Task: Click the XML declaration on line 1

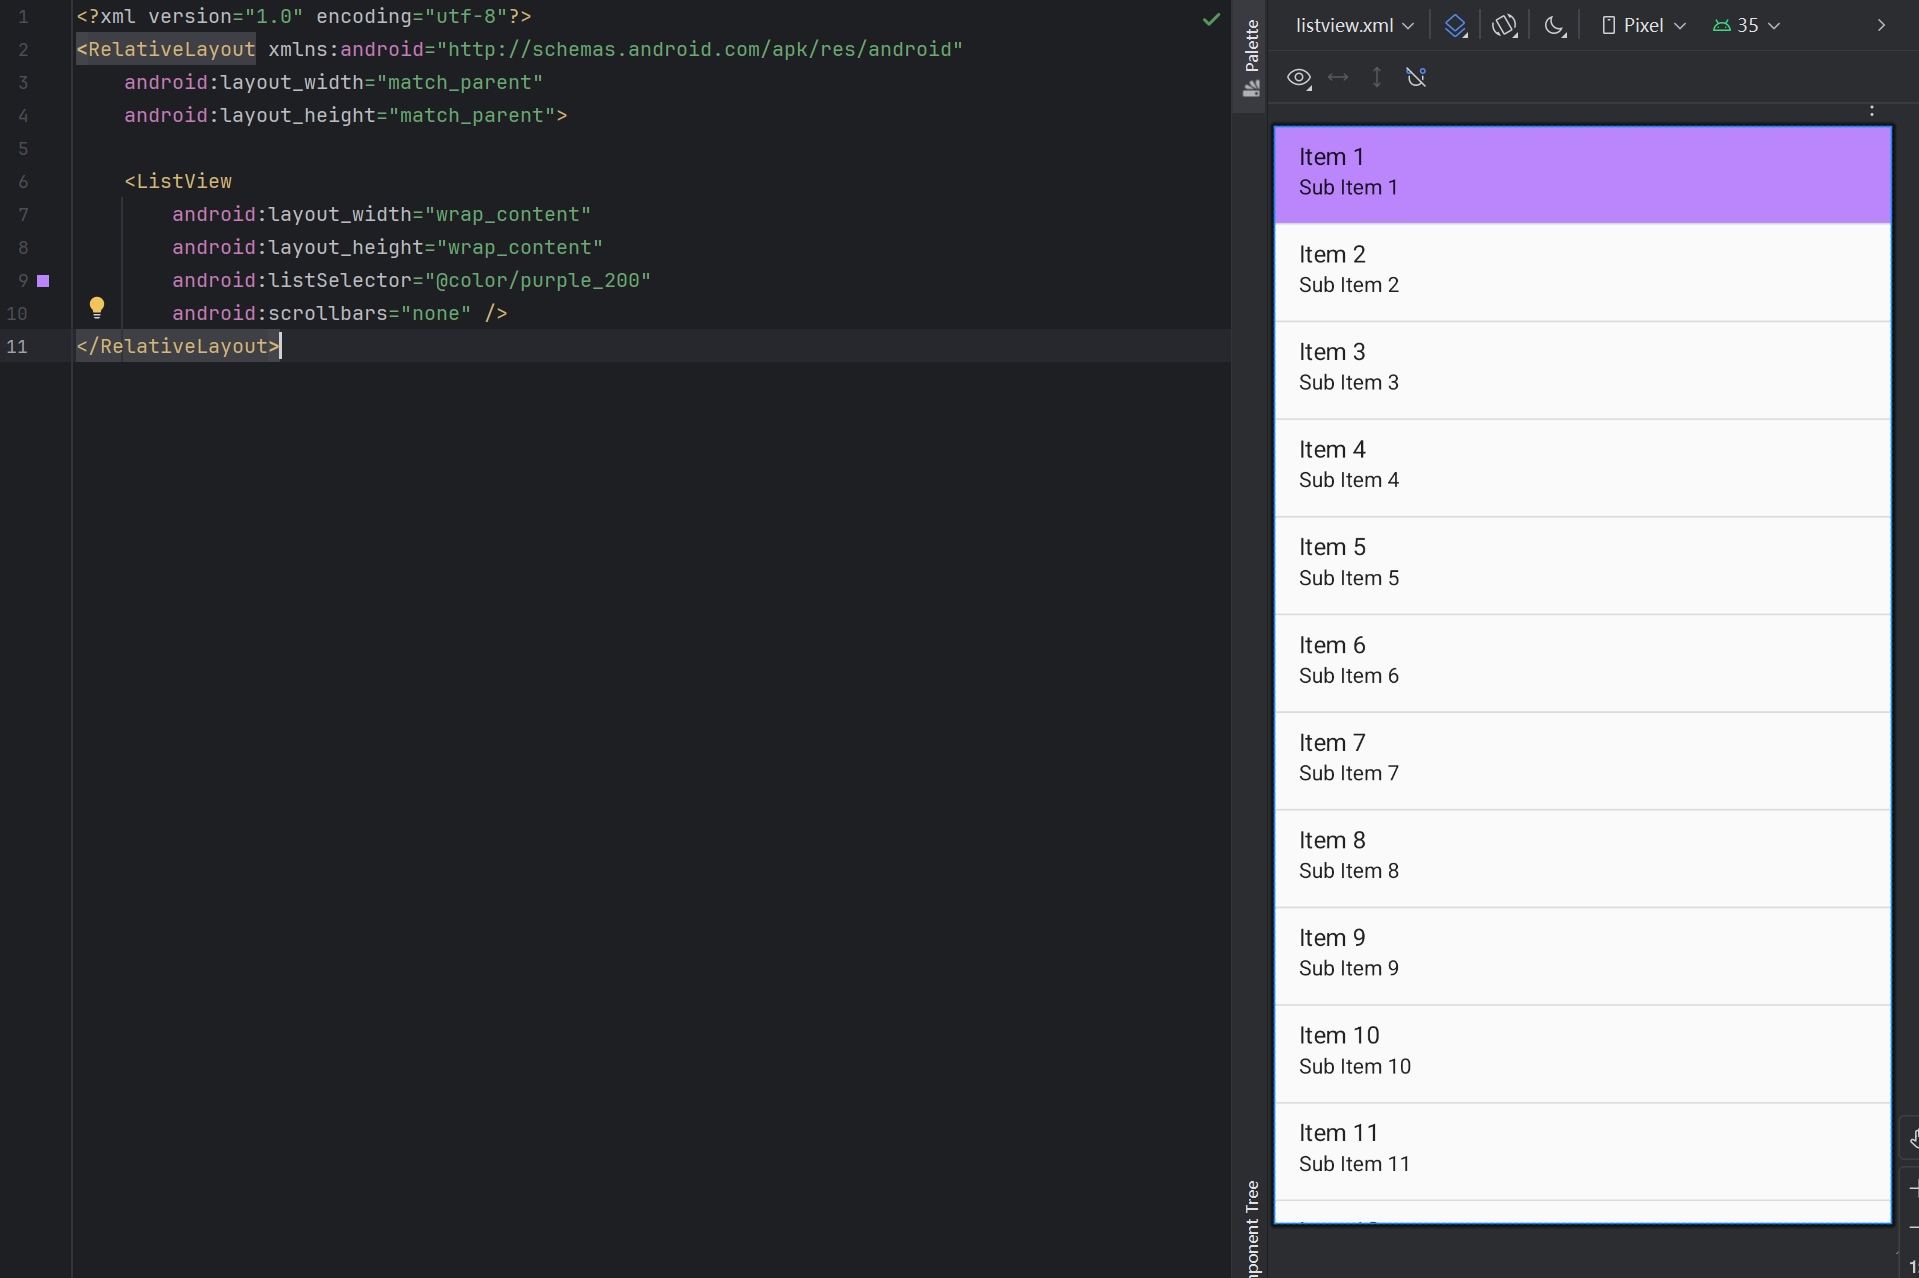Action: (304, 16)
